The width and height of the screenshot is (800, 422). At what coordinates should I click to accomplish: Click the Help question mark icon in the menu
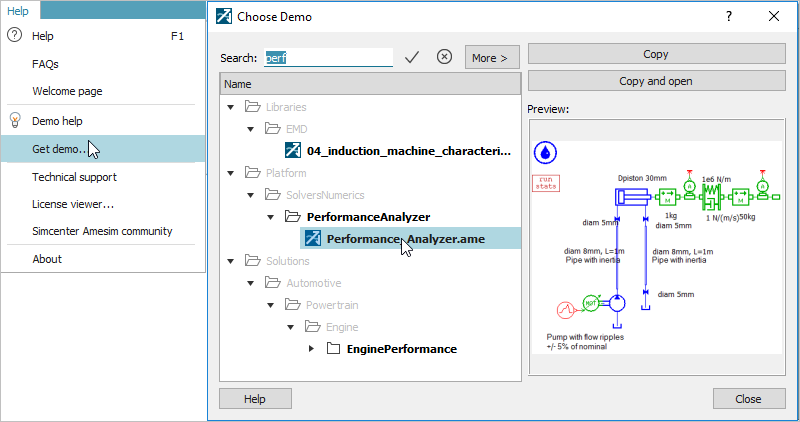point(15,35)
